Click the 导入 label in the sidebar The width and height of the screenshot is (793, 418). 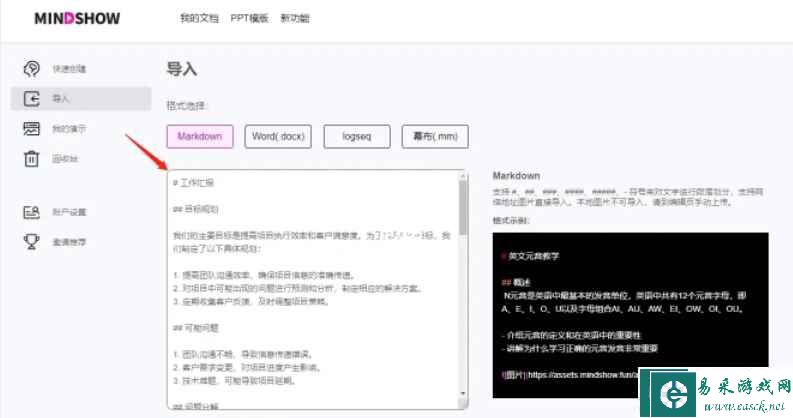click(61, 99)
